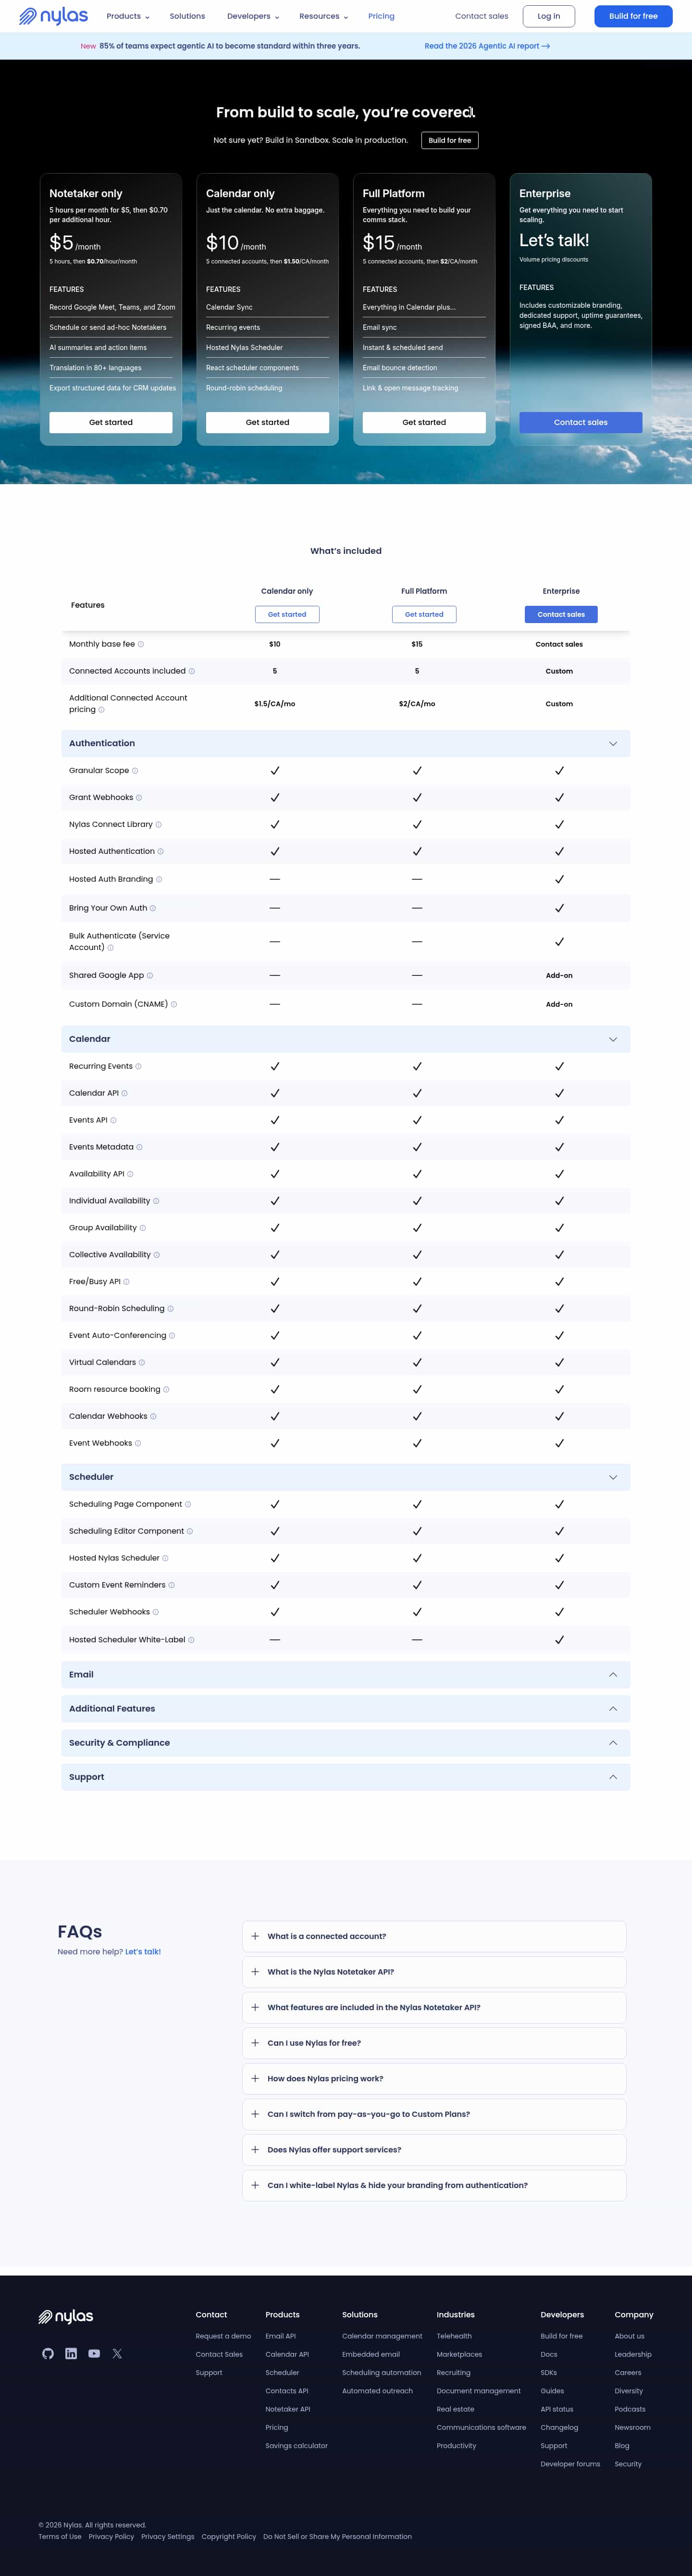Go to Solutions in the top navigation
The image size is (692, 2576).
tap(187, 16)
